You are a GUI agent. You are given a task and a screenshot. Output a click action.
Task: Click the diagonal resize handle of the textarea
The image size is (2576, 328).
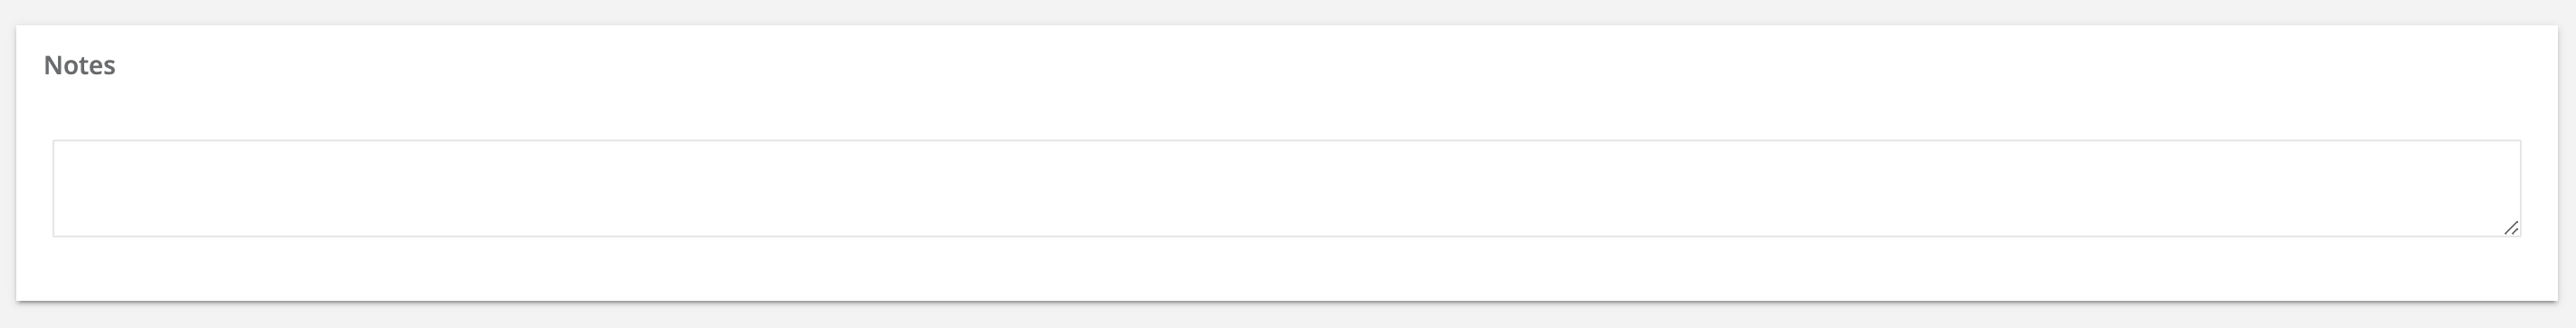click(x=2510, y=228)
